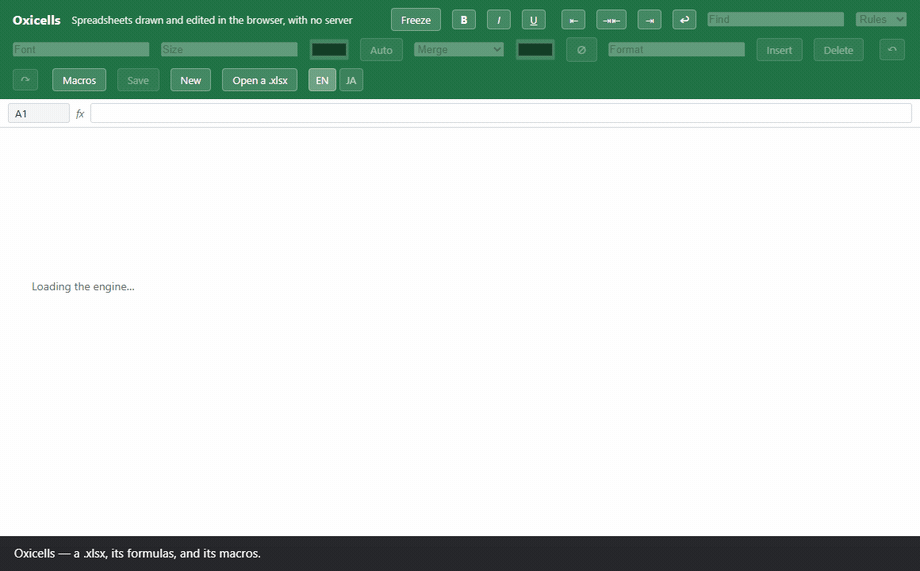Image resolution: width=920 pixels, height=571 pixels.
Task: Click the A1 cell reference box
Action: point(39,113)
